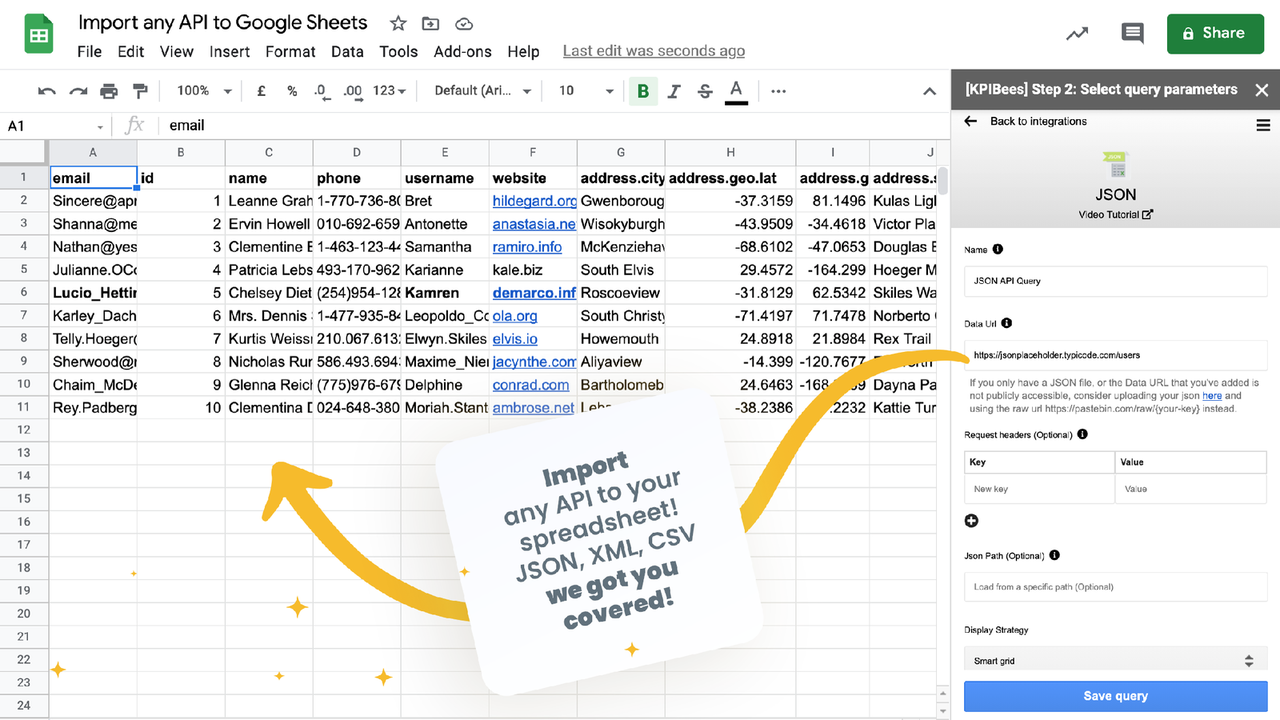The image size is (1280, 720).
Task: Open Display Strategy Smart grid dropdown
Action: coord(1114,660)
